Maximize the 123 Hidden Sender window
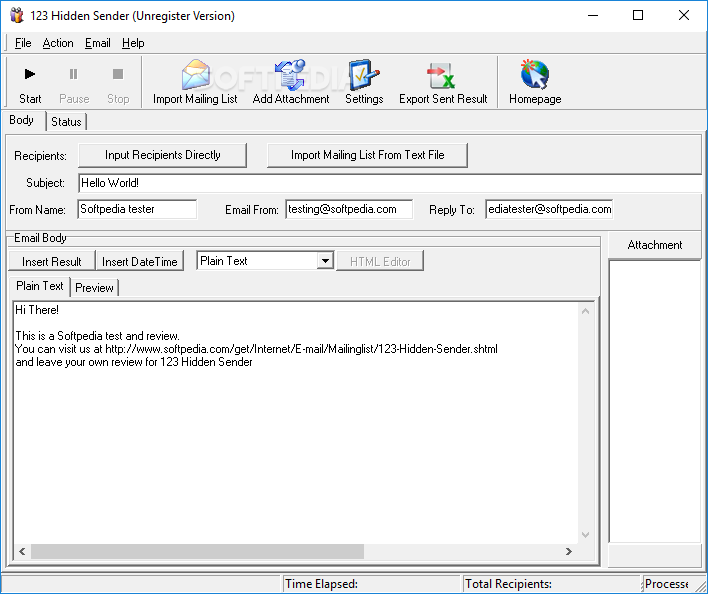 pyautogui.click(x=638, y=15)
